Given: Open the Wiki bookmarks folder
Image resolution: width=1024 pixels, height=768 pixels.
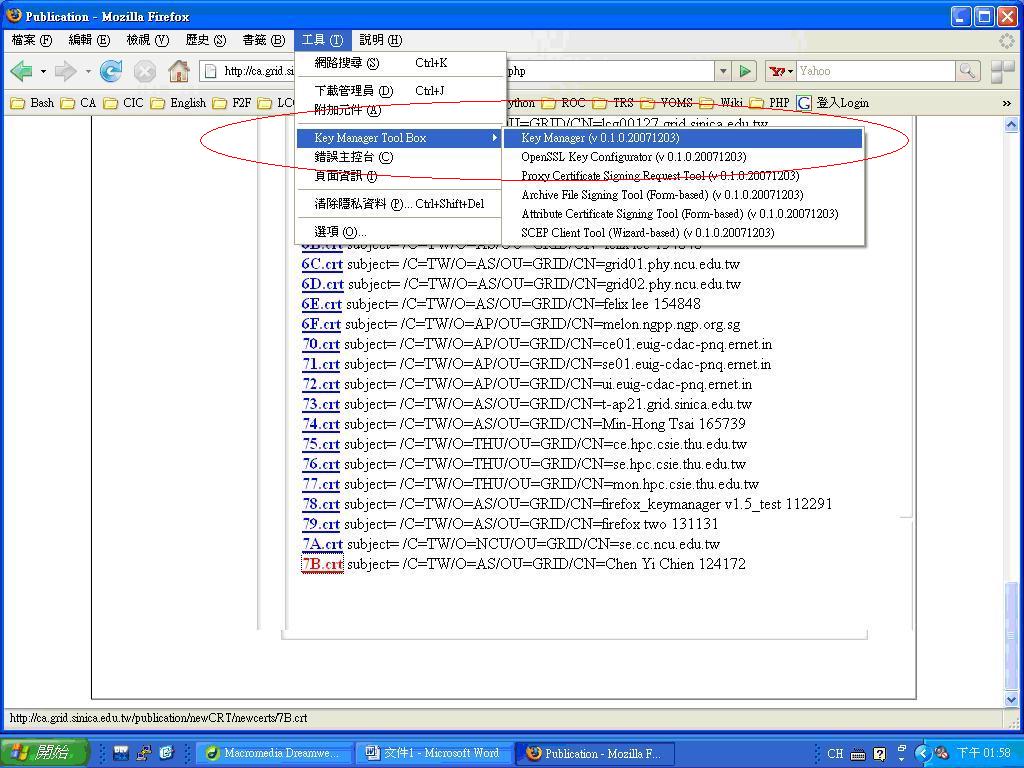Looking at the screenshot, I should pyautogui.click(x=722, y=103).
